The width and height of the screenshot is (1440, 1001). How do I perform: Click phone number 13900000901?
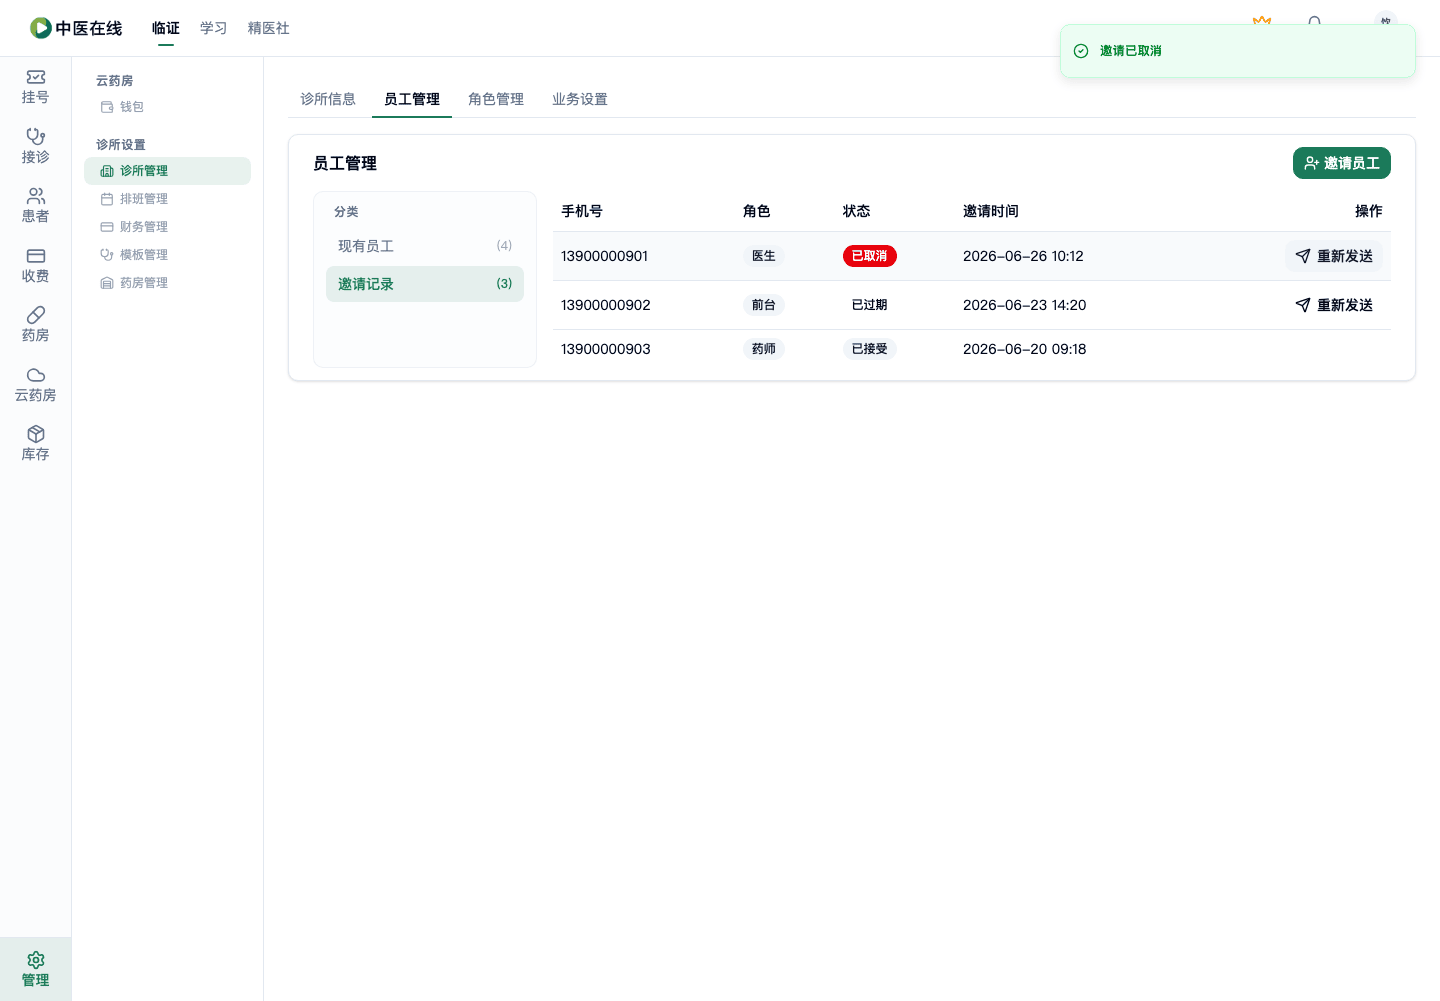pos(605,256)
